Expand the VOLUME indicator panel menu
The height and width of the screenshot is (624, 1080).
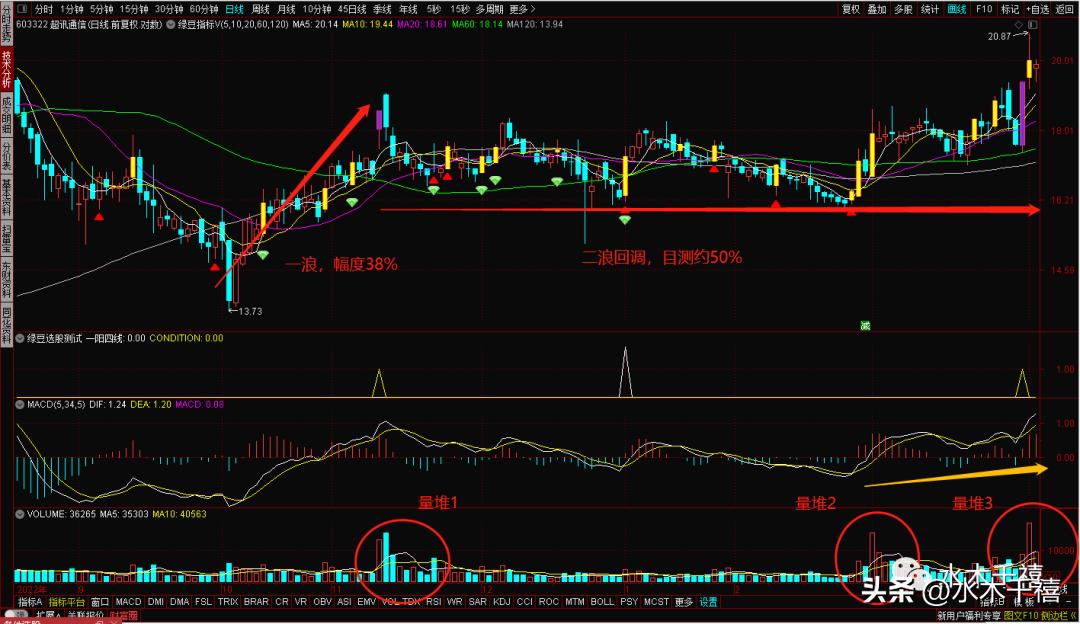20,514
